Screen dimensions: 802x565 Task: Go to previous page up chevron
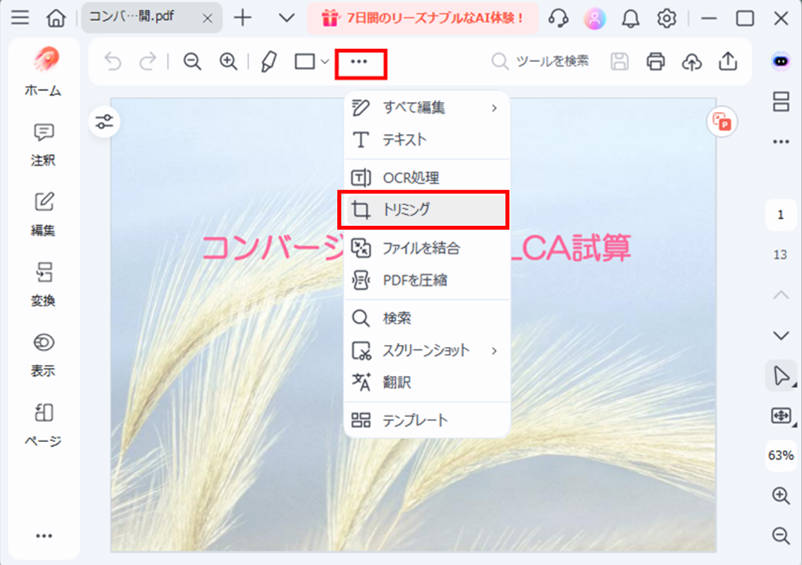tap(781, 295)
